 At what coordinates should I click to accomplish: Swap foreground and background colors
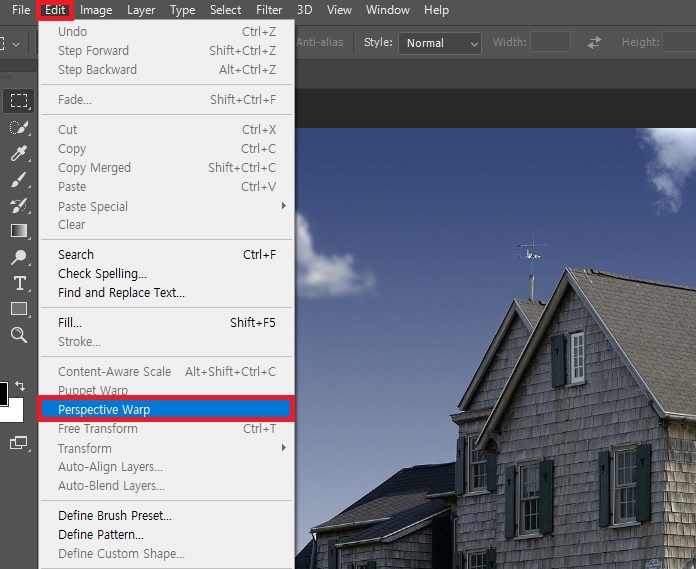[x=20, y=385]
